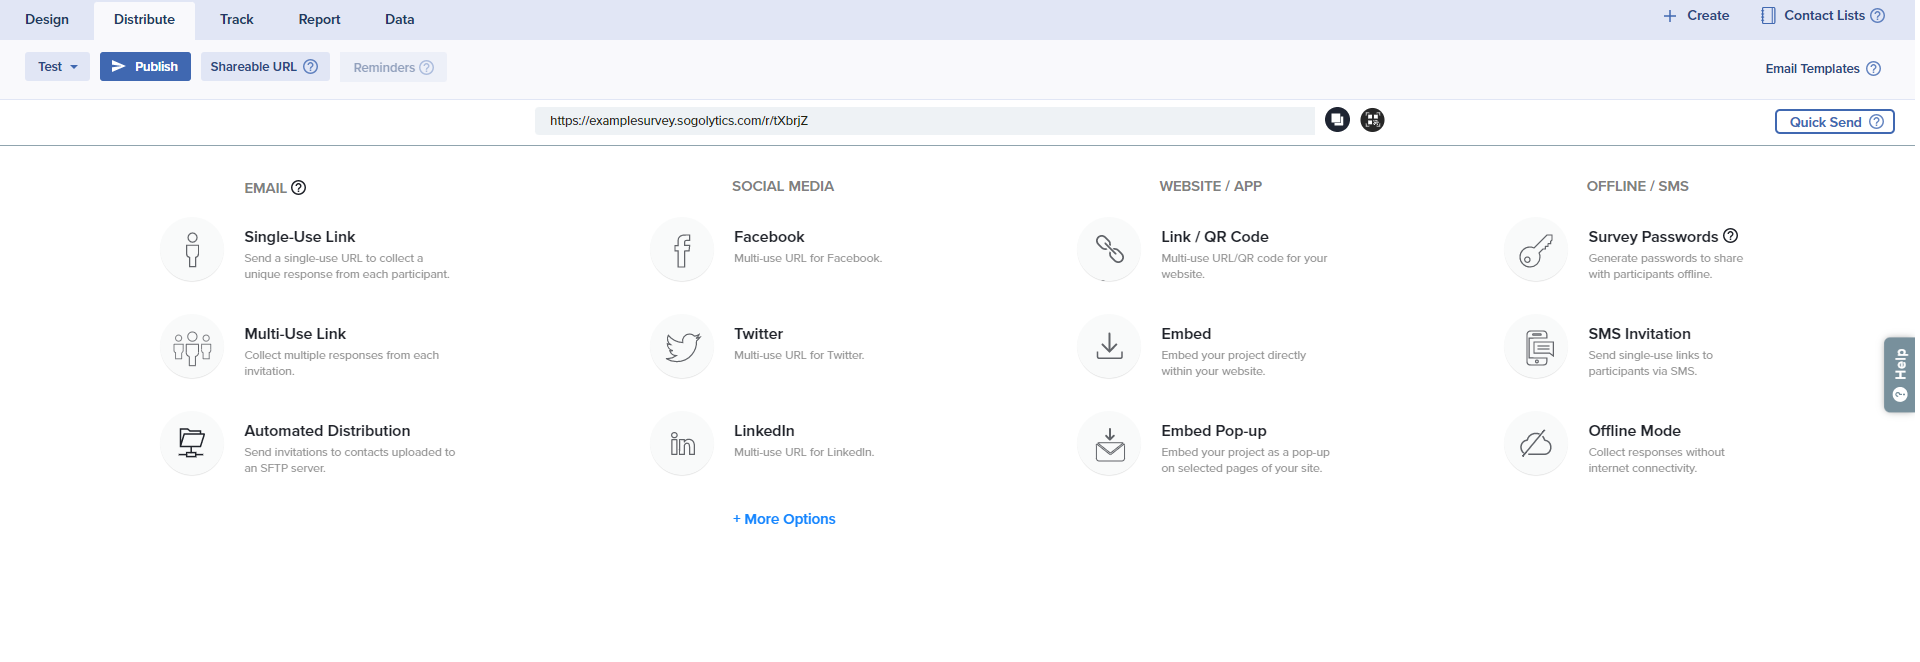Click the copy URL icon
The width and height of the screenshot is (1920, 662).
(x=1337, y=120)
